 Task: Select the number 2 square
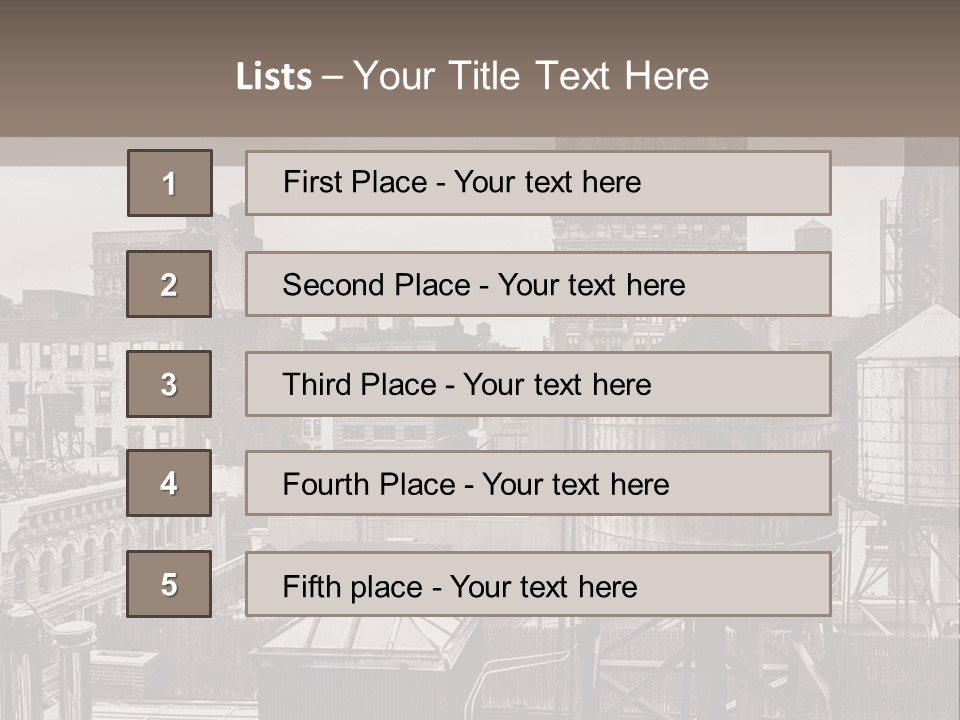click(x=169, y=284)
